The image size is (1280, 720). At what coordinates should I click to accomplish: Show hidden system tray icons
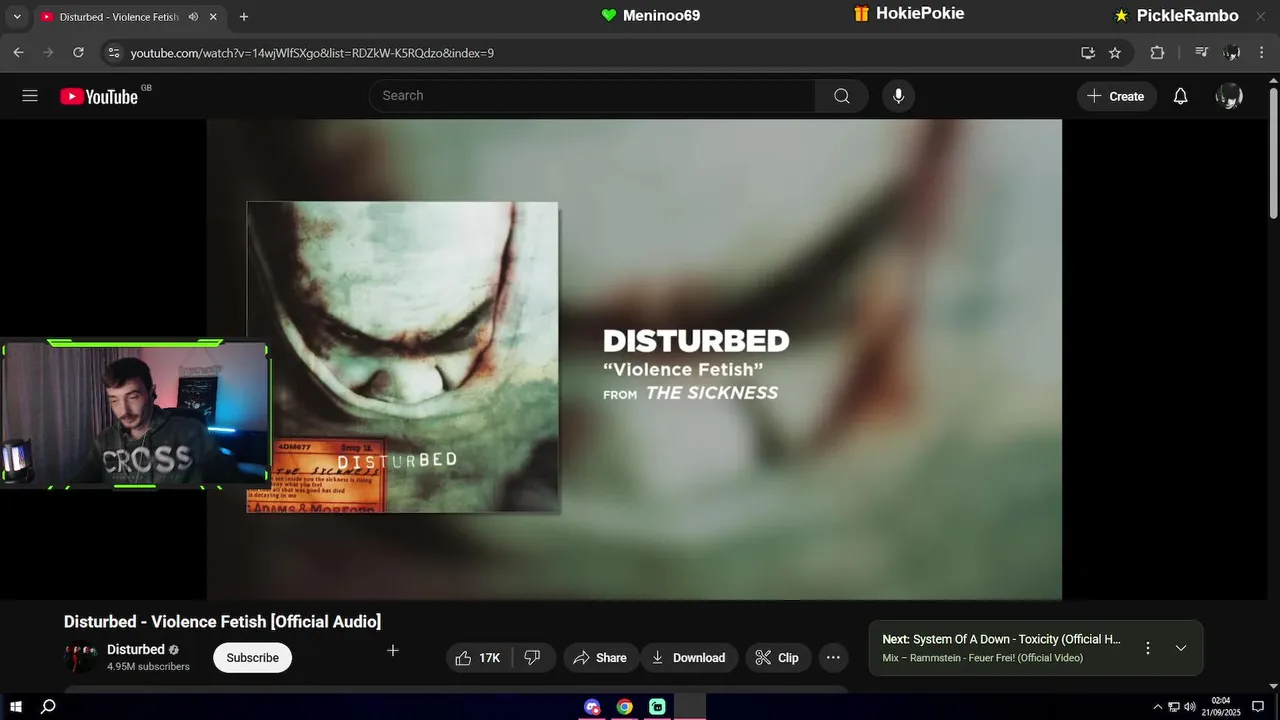(1157, 707)
